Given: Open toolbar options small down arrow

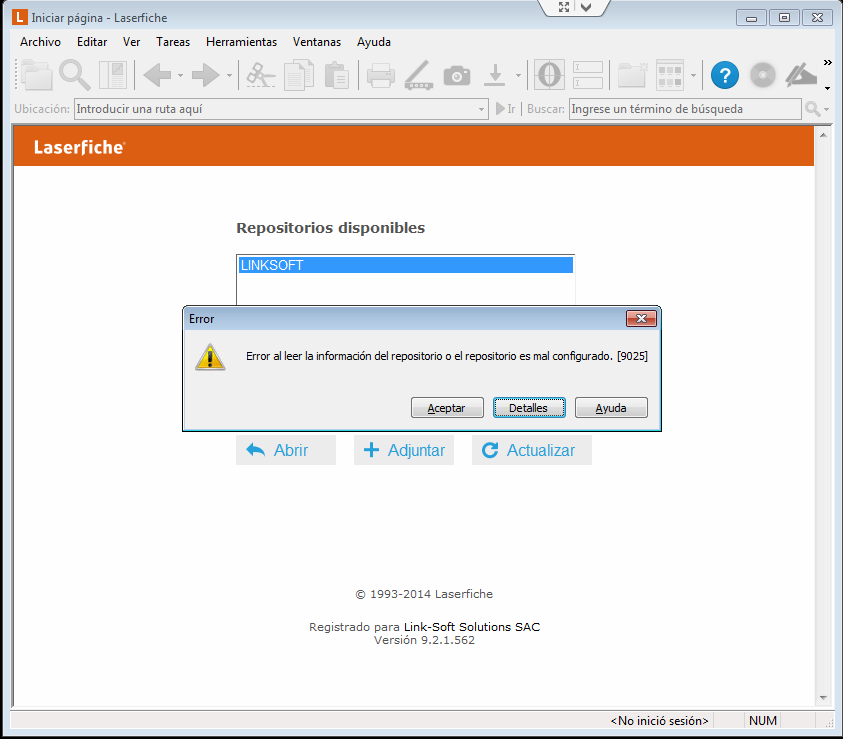Looking at the screenshot, I should click(x=827, y=88).
